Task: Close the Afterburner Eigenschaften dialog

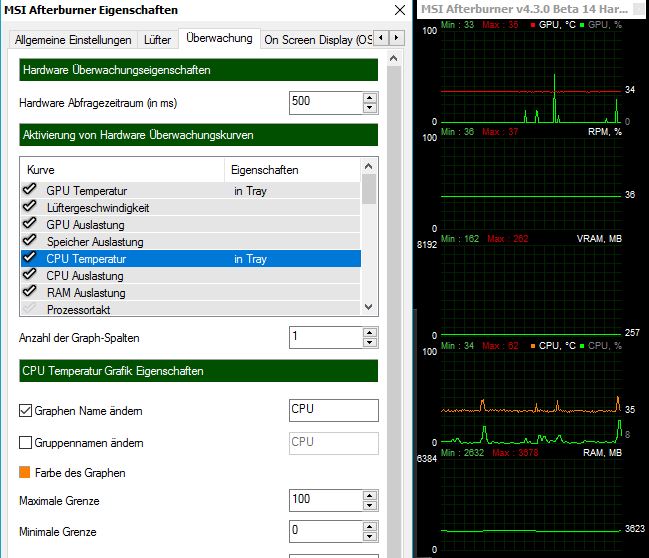Action: [400, 10]
